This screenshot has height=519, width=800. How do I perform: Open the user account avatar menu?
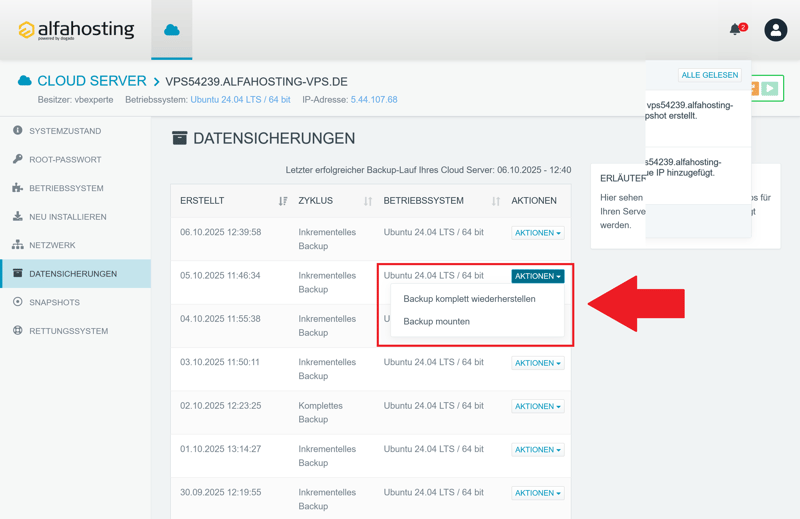(x=775, y=30)
